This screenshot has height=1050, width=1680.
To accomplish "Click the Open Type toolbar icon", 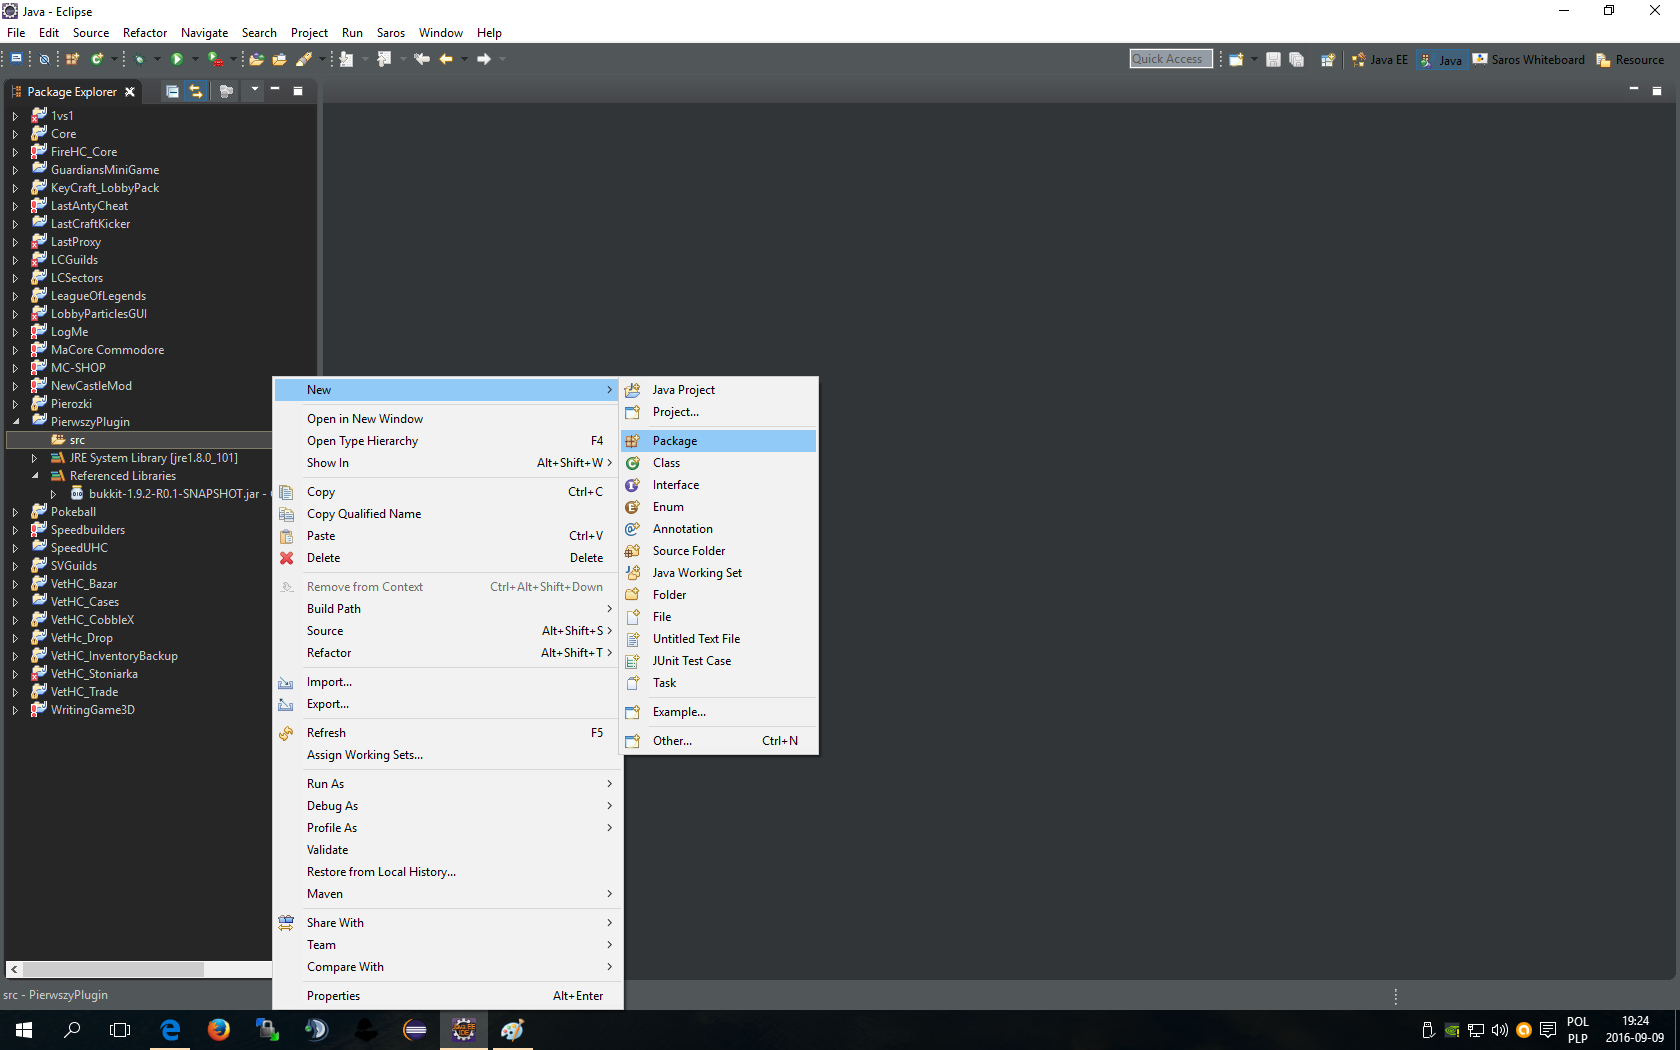I will (x=256, y=59).
